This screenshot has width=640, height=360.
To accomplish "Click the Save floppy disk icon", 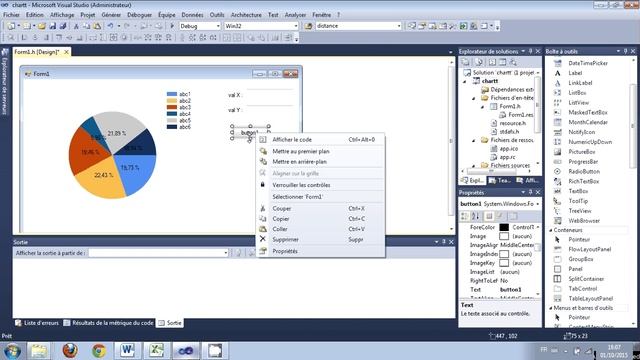I will [52, 26].
